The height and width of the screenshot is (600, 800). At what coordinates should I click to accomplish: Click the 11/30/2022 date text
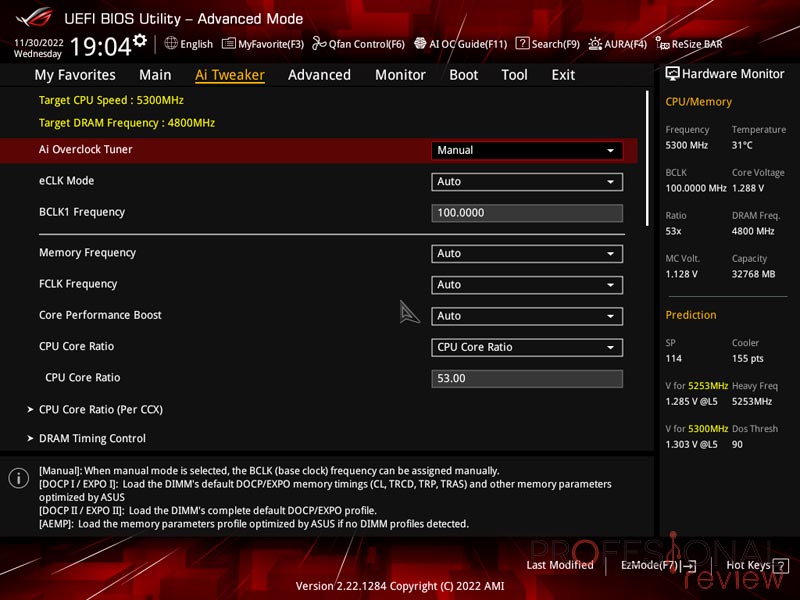39,42
